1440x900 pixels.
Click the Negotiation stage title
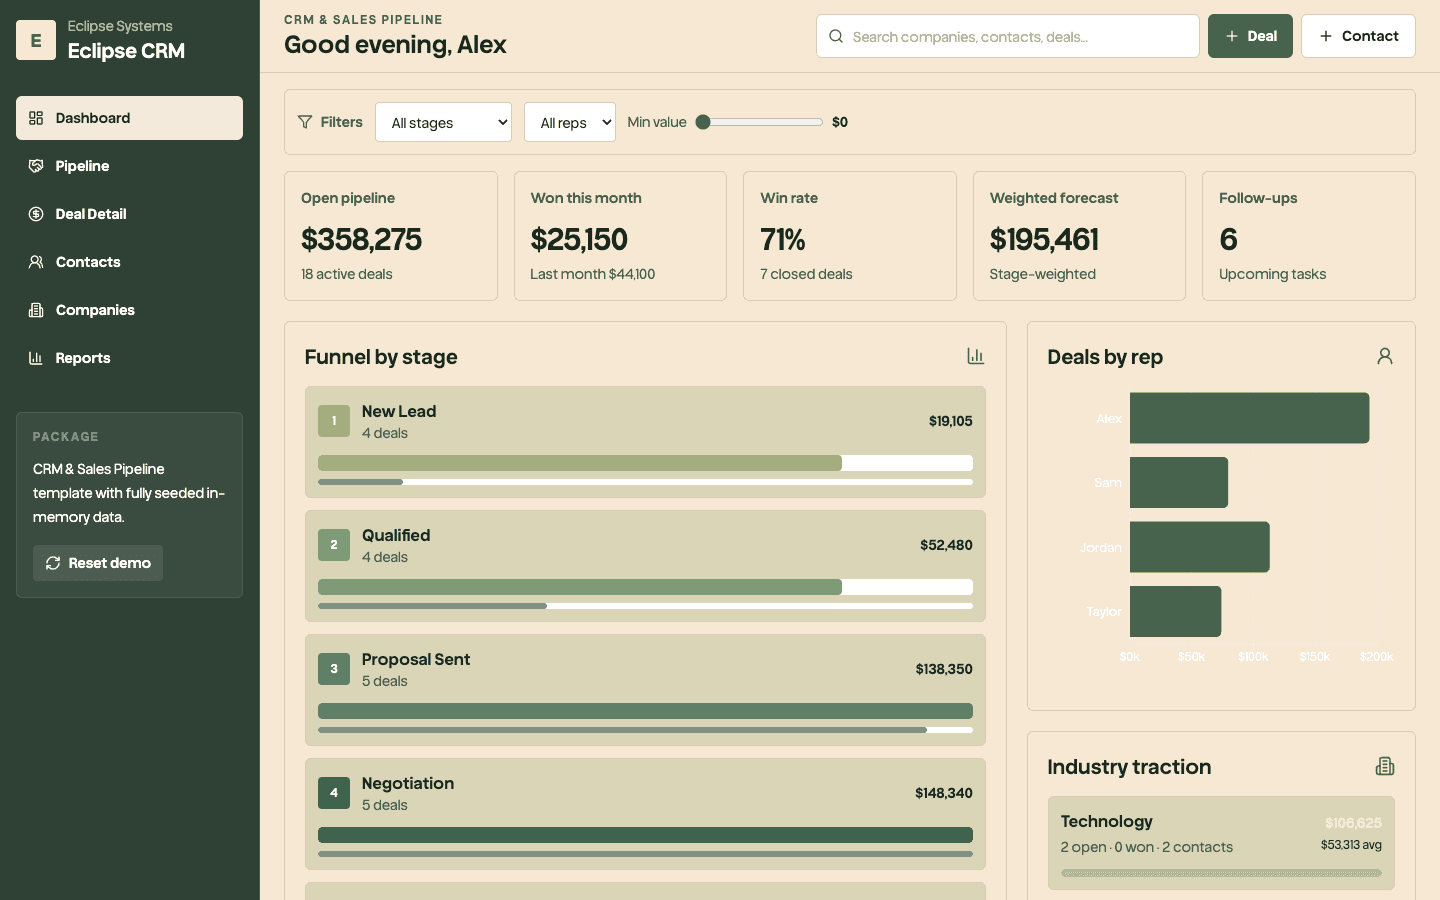408,783
